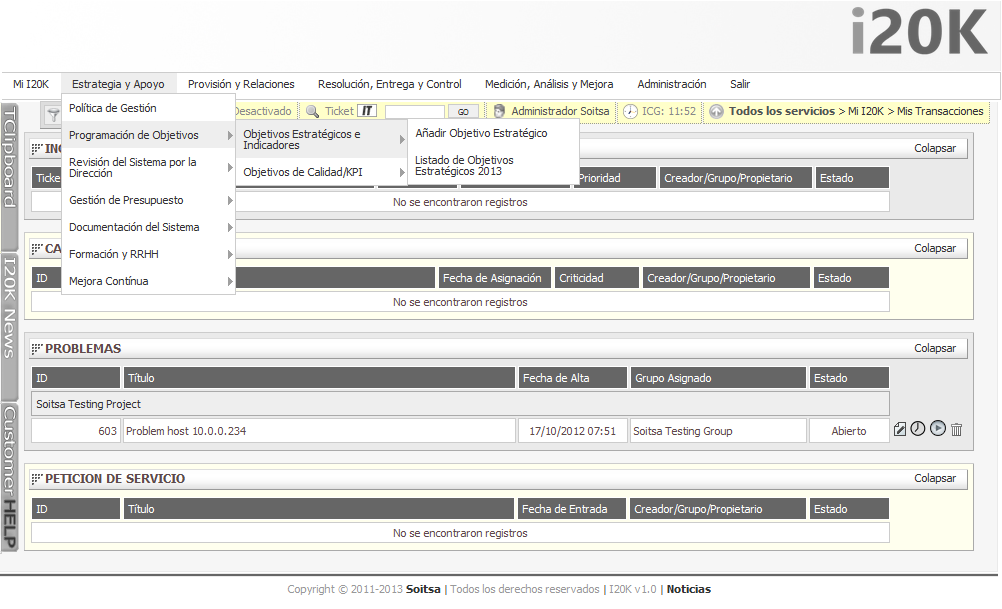Image resolution: width=1002 pixels, height=609 pixels.
Task: Click the play action icon for problem 603
Action: tap(938, 429)
